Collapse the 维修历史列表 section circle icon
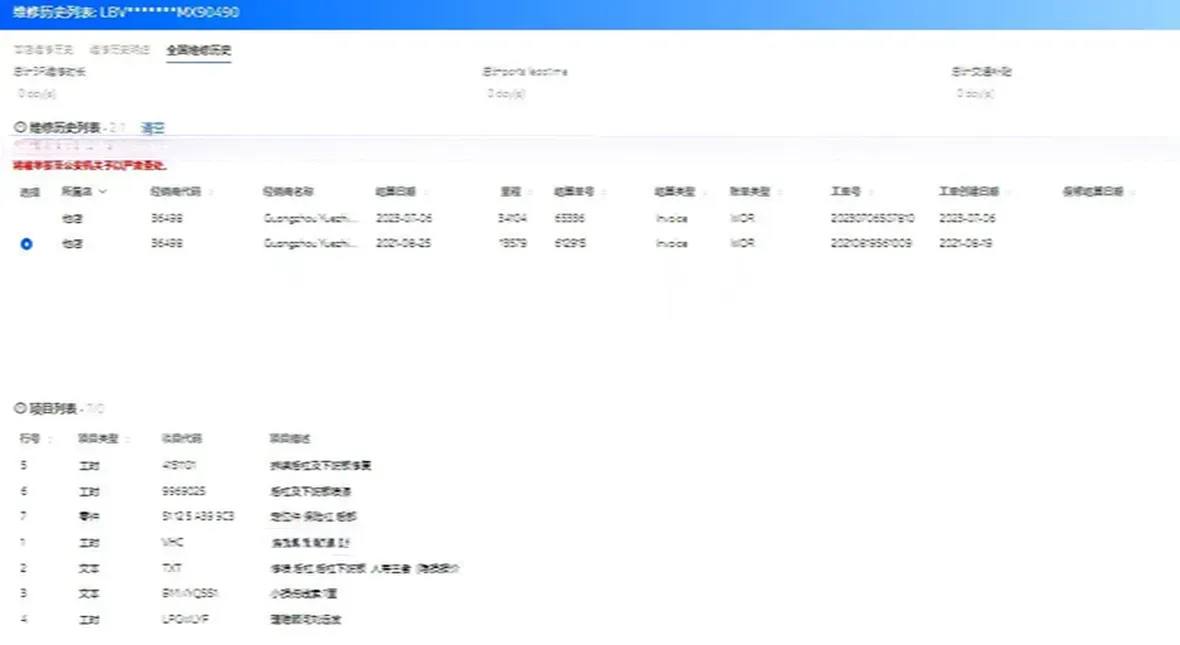 [20, 128]
